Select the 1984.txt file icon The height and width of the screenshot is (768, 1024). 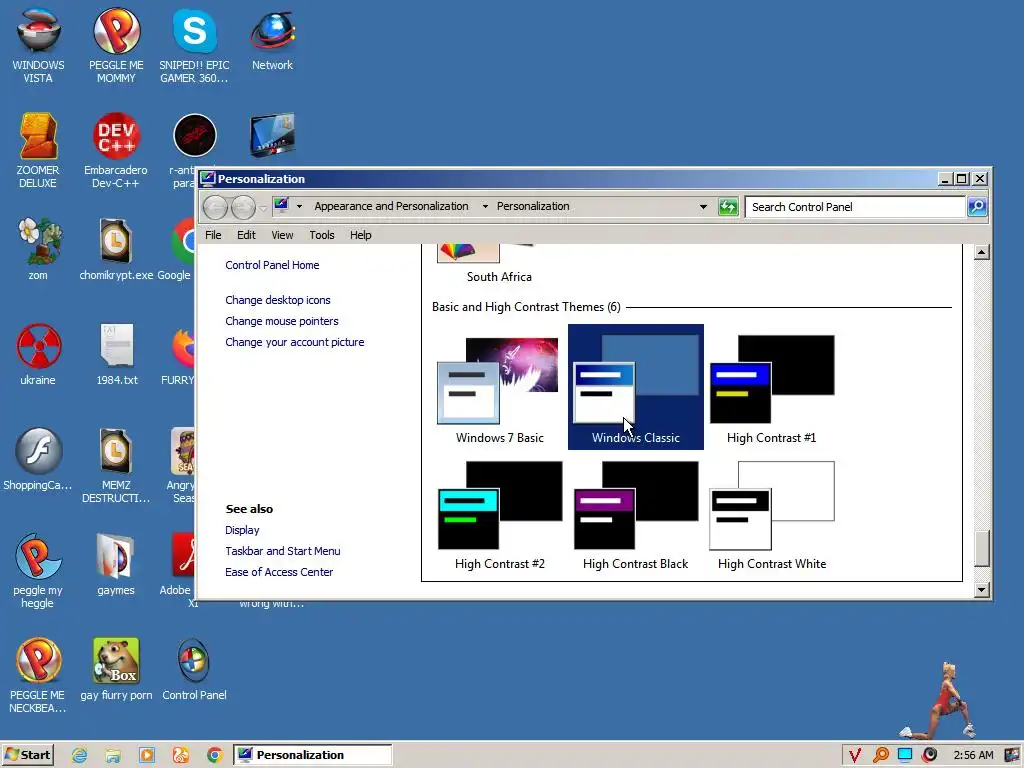point(117,354)
